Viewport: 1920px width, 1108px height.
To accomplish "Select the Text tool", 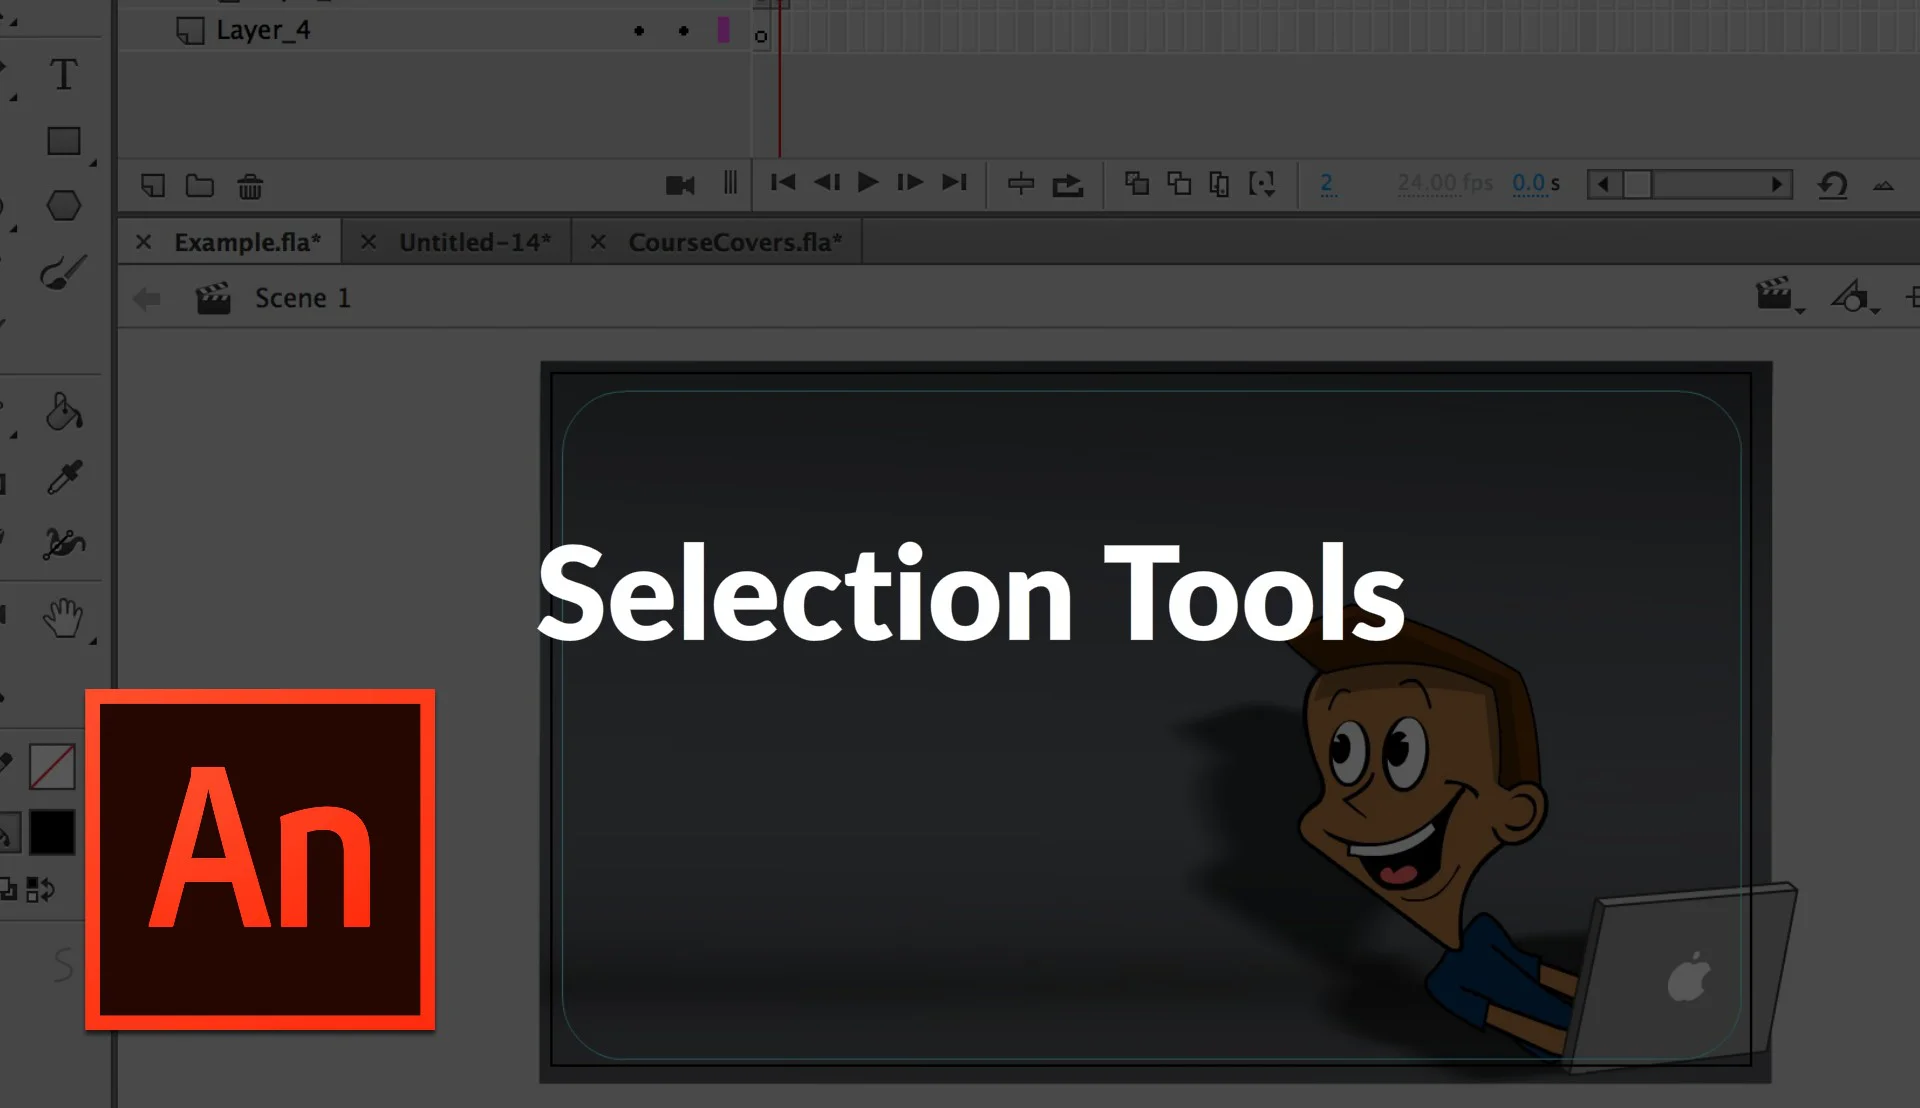I will click(x=62, y=73).
